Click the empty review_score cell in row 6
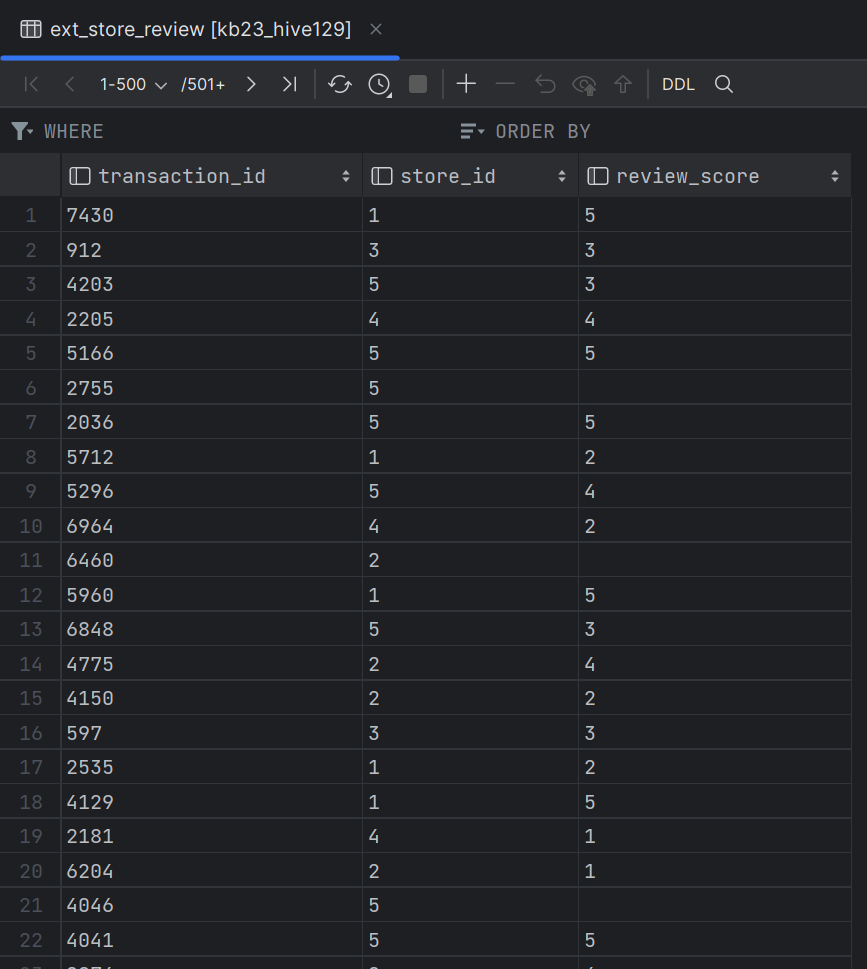Screen dimensions: 867x969 715,388
